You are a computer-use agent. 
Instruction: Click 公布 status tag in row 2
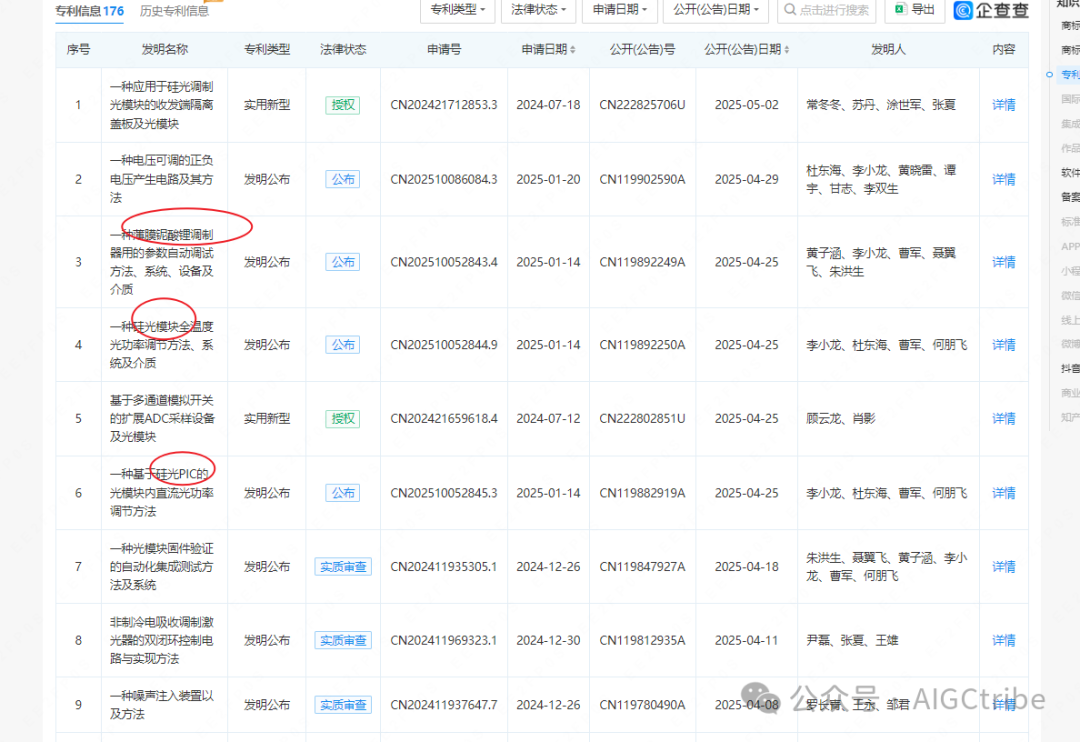(x=343, y=179)
